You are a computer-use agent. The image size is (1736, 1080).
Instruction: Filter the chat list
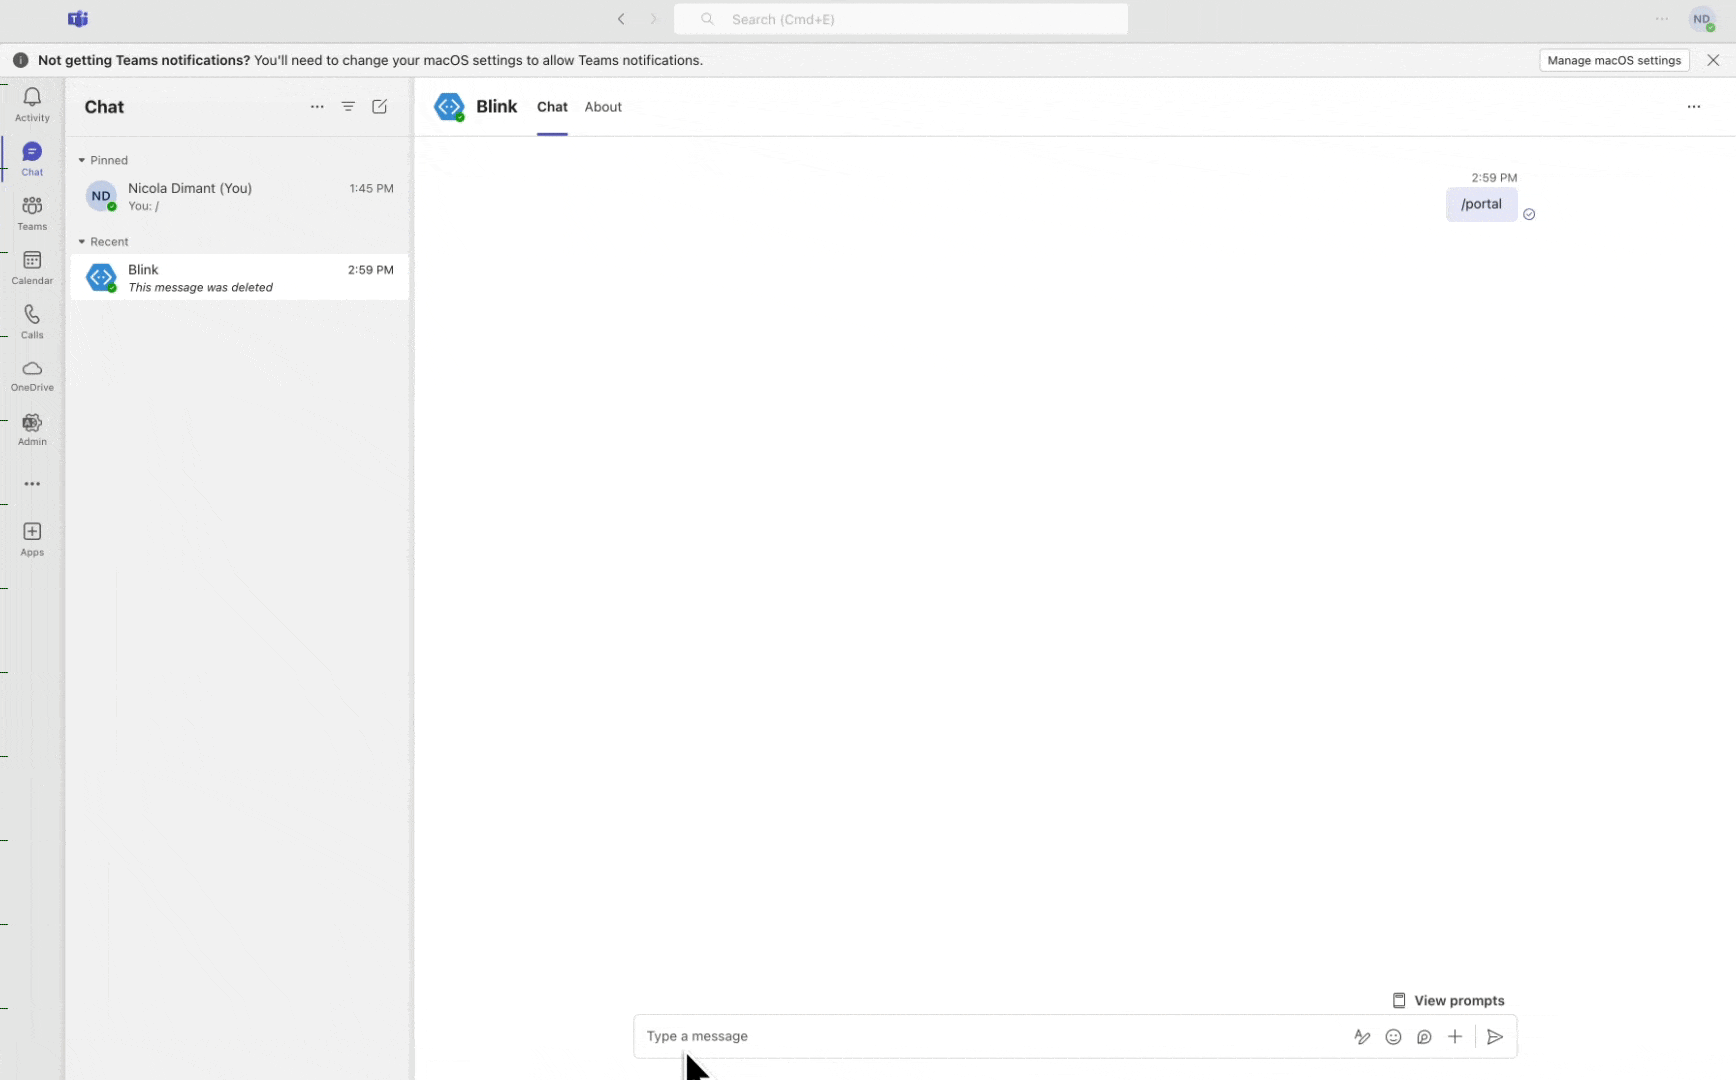[348, 107]
